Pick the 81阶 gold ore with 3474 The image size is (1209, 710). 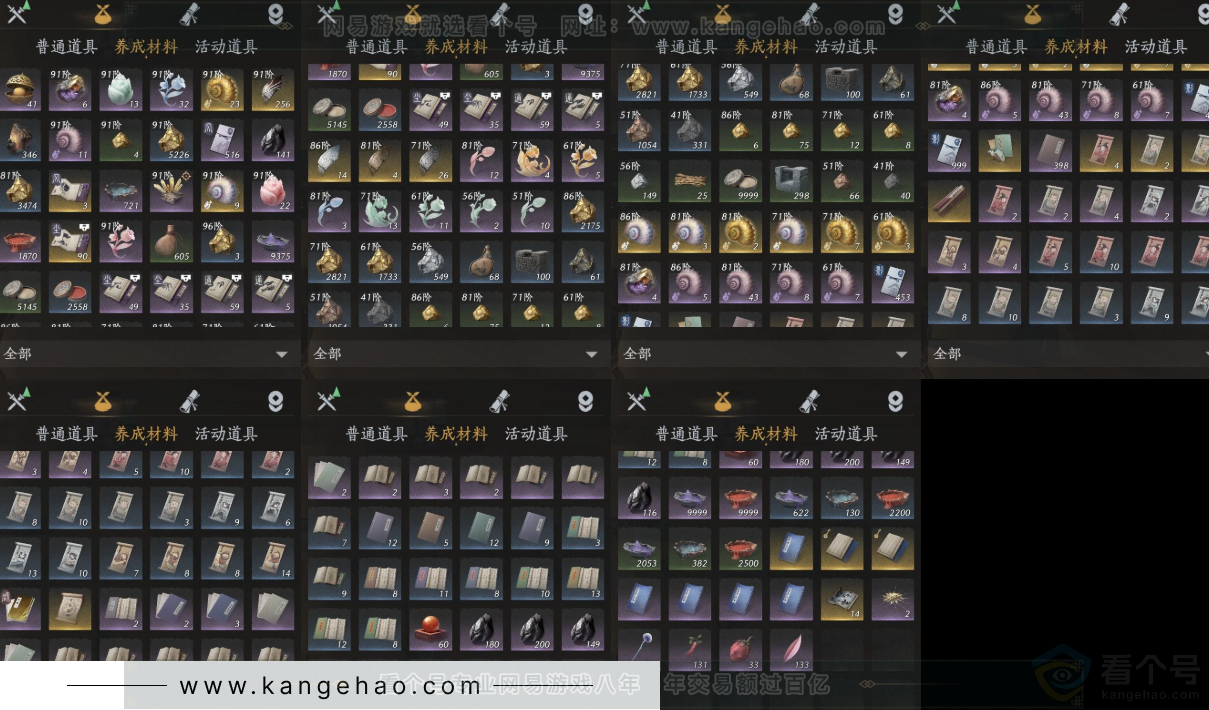[x=20, y=191]
